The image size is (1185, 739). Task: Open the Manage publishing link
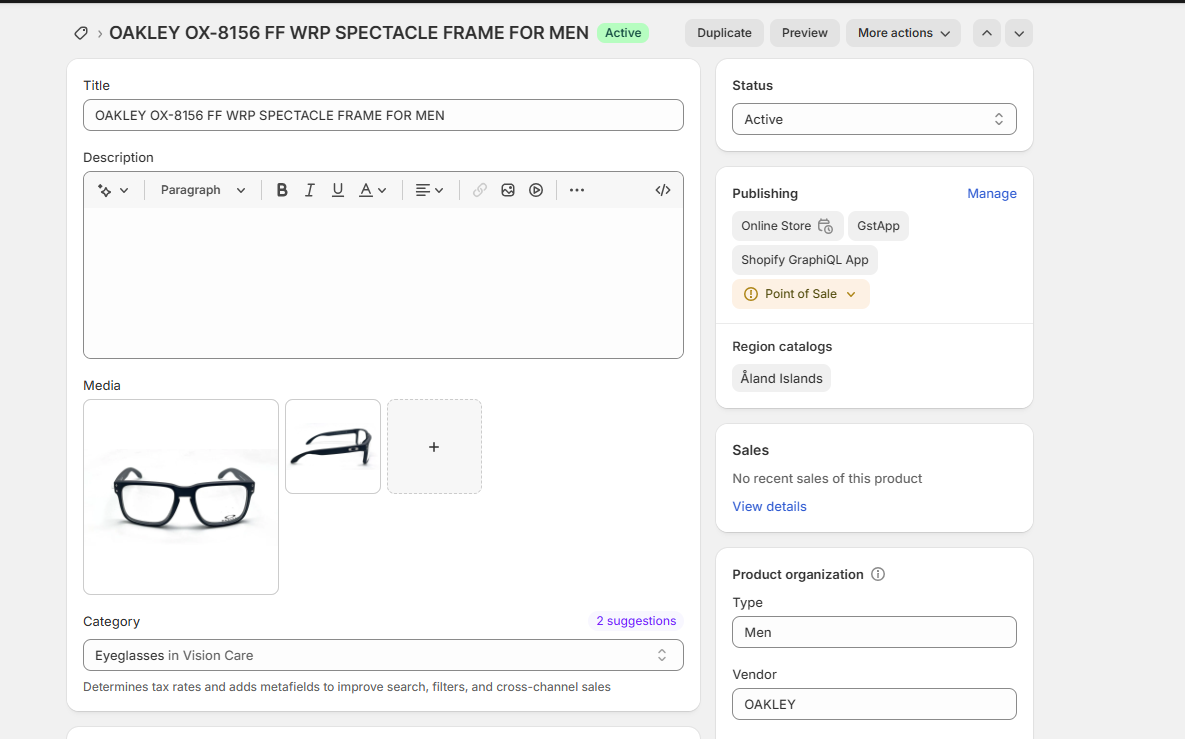coord(992,193)
